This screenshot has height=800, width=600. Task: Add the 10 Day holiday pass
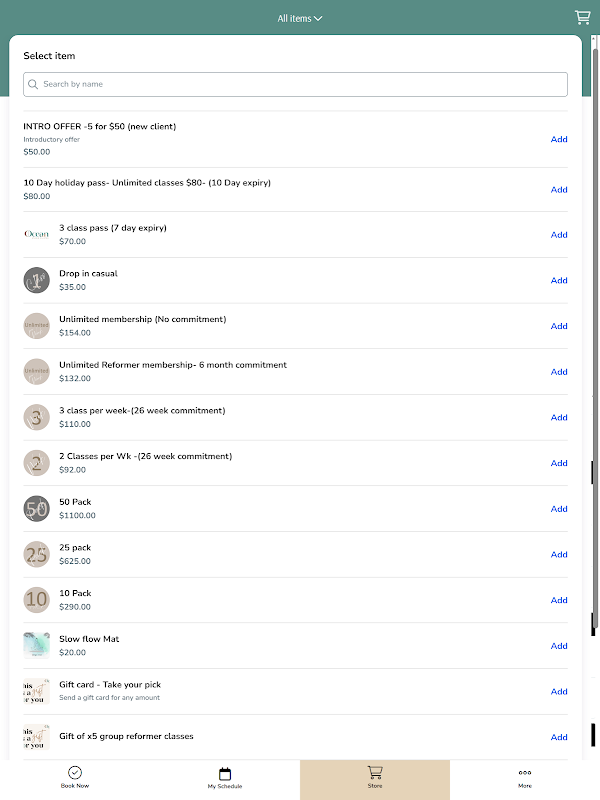(559, 189)
